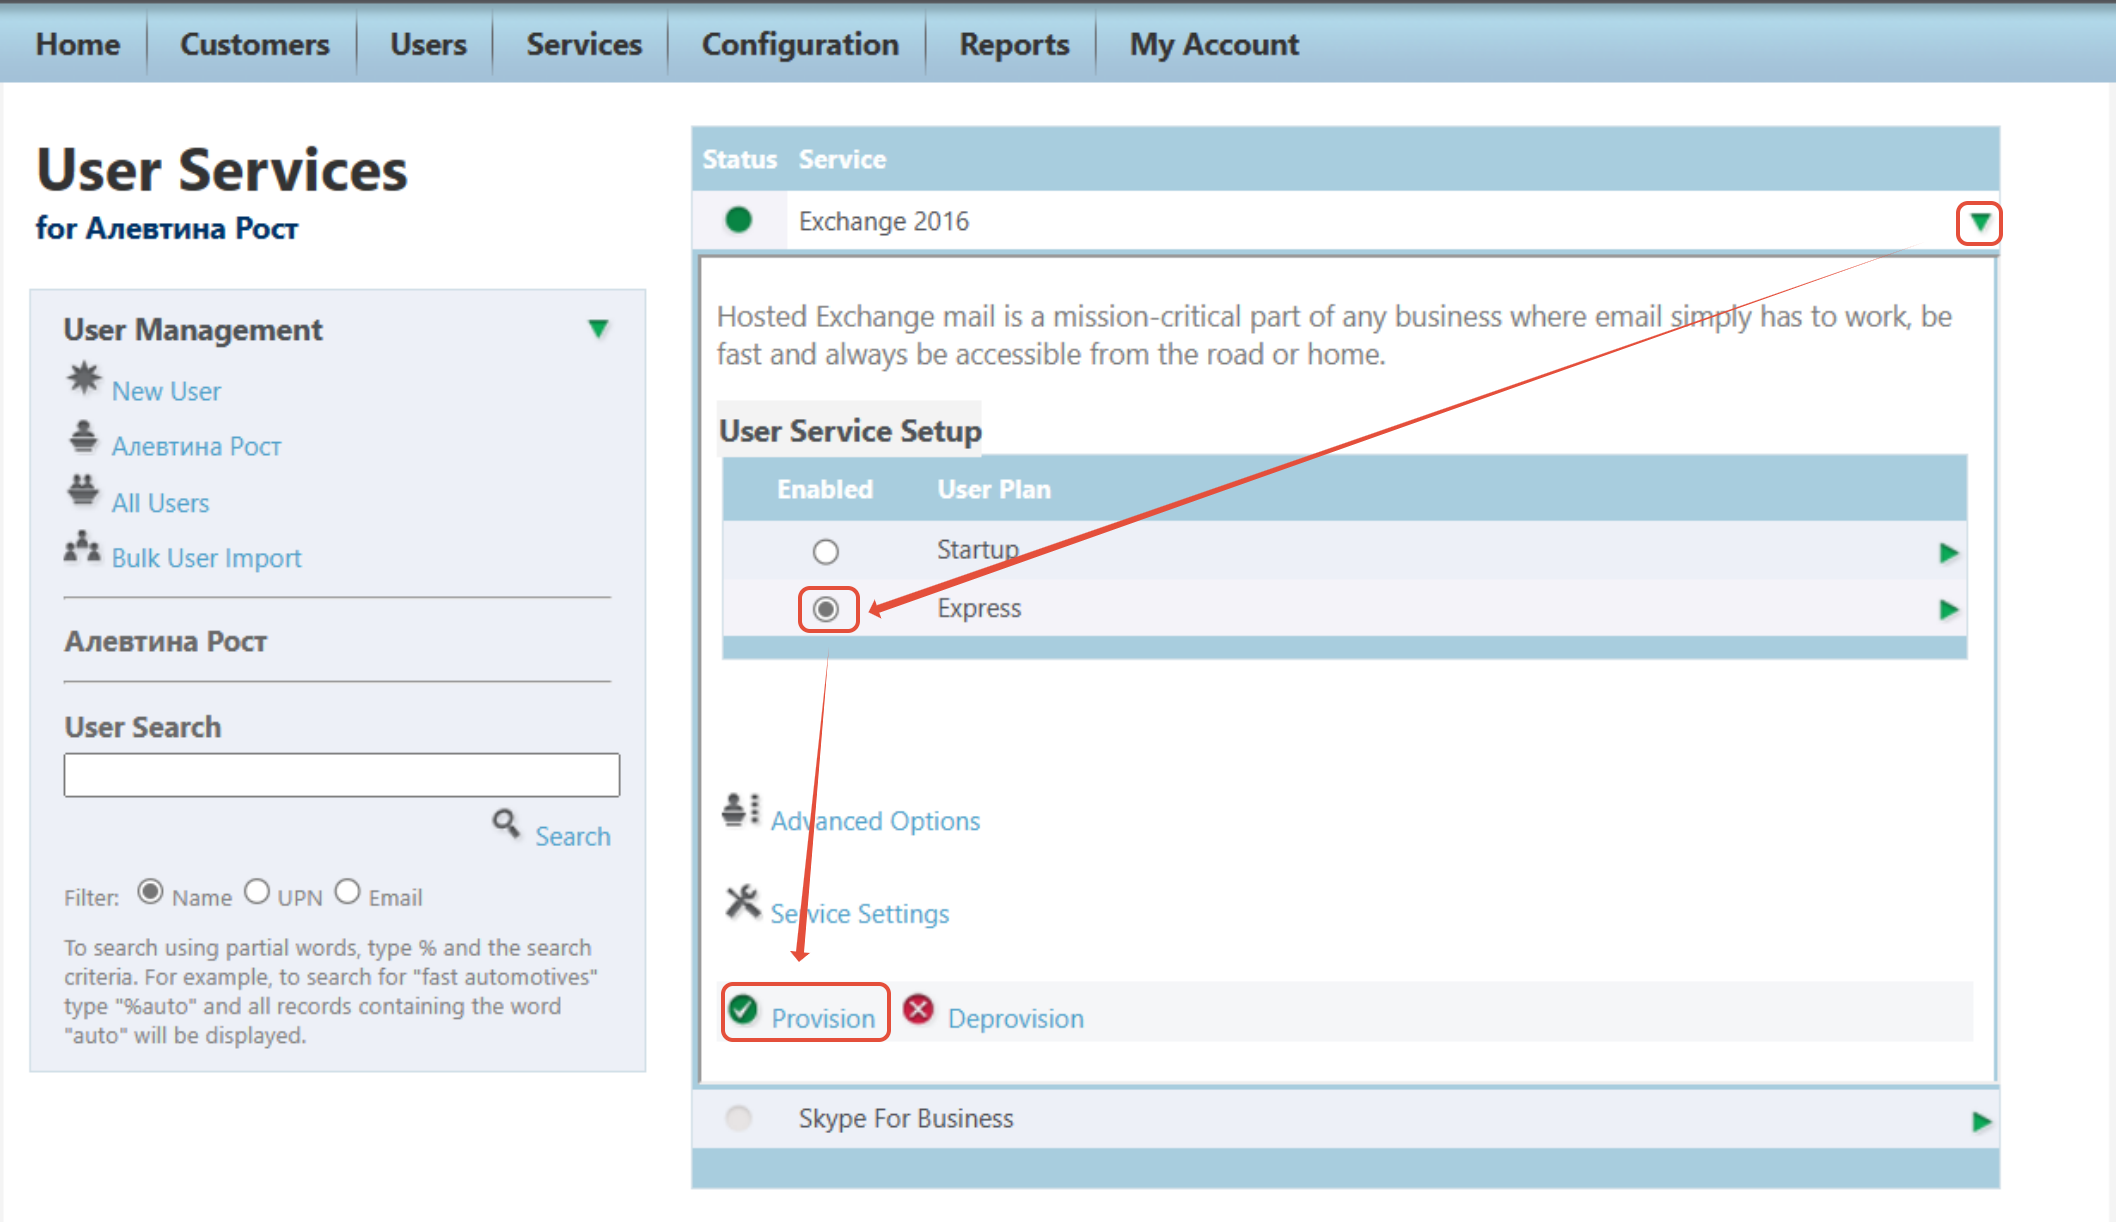2116x1222 pixels.
Task: Select the Express plan radio button
Action: coord(826,609)
